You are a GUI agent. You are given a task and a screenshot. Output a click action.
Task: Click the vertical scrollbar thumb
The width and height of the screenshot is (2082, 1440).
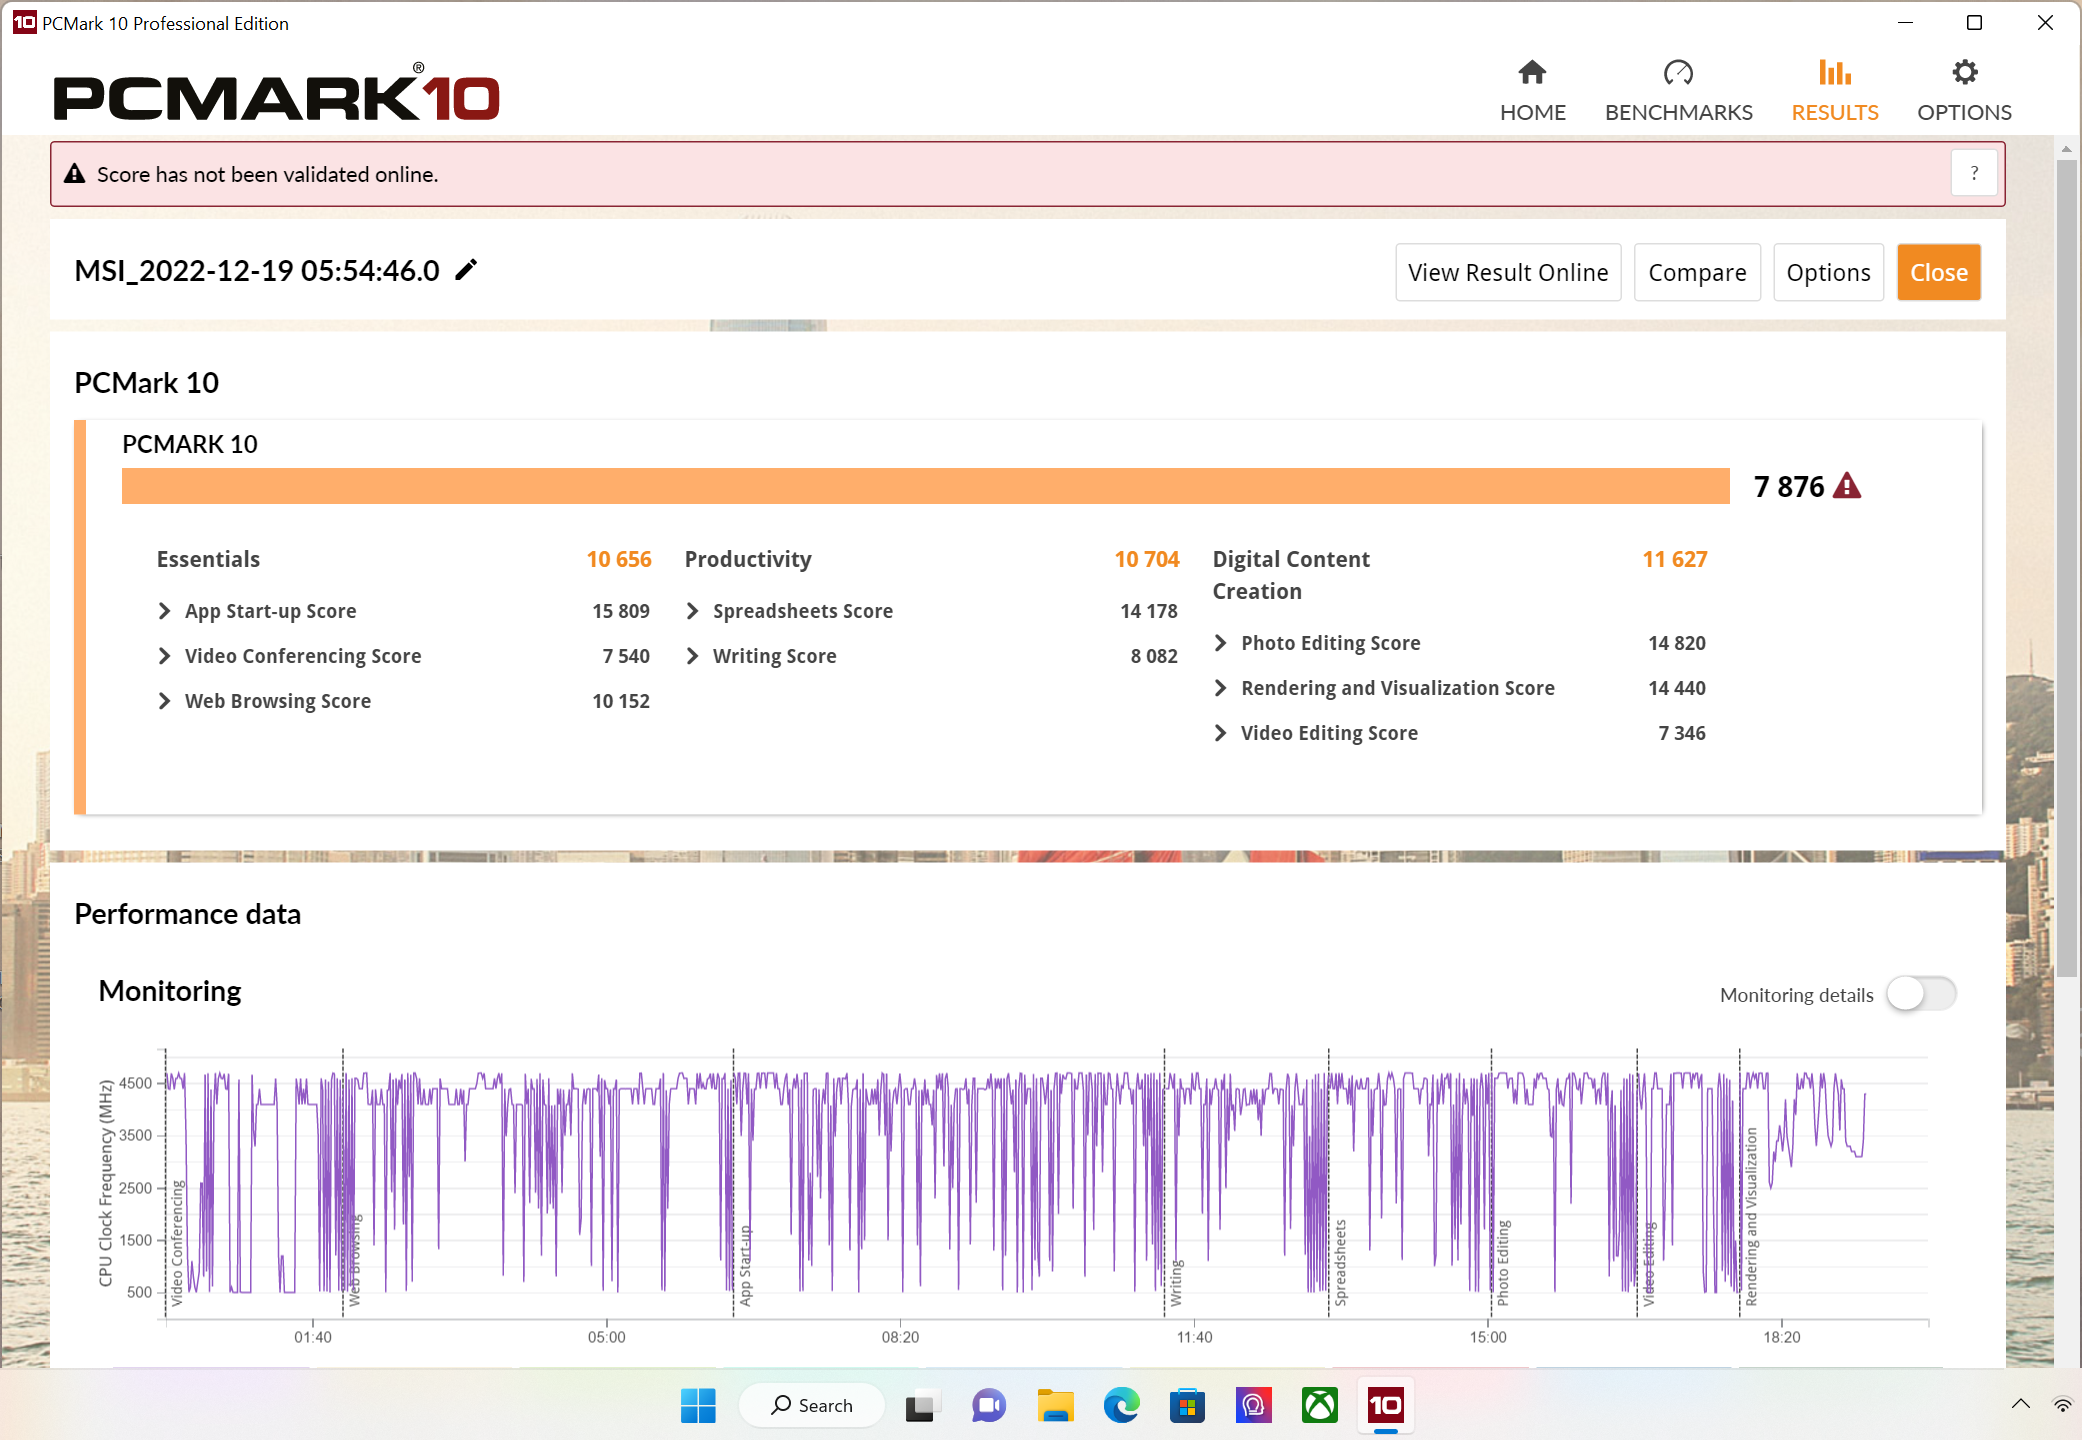(x=2066, y=567)
